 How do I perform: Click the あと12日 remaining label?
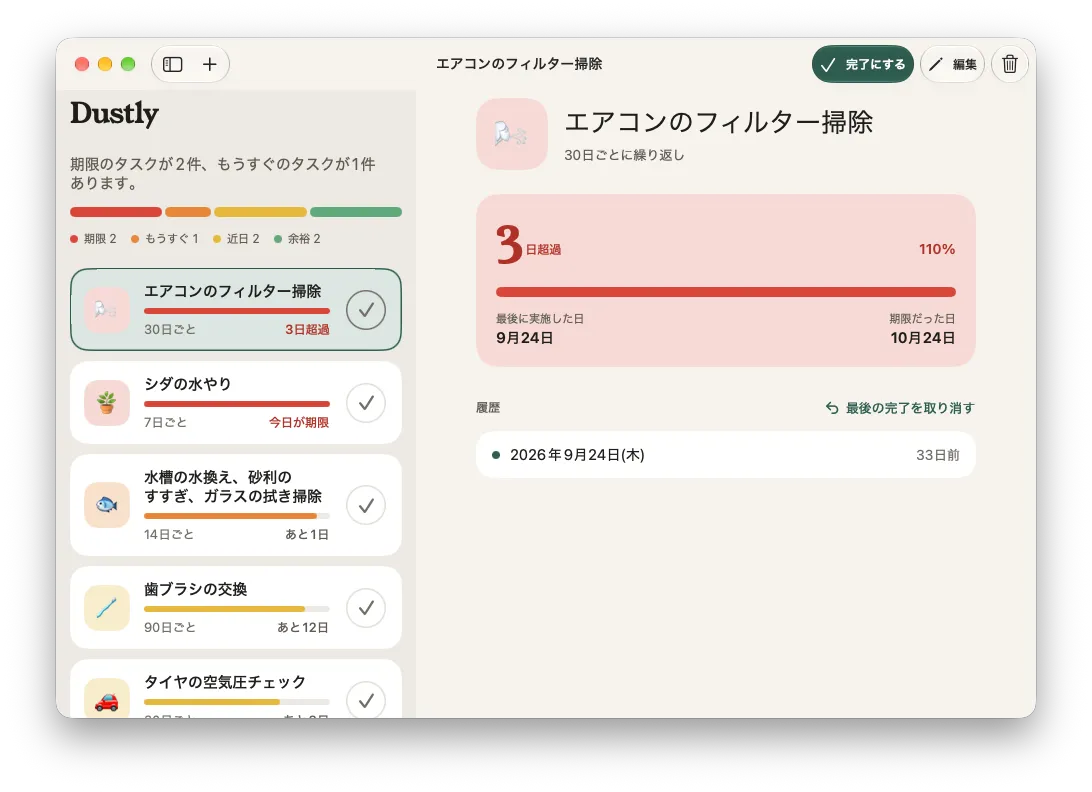pyautogui.click(x=303, y=627)
